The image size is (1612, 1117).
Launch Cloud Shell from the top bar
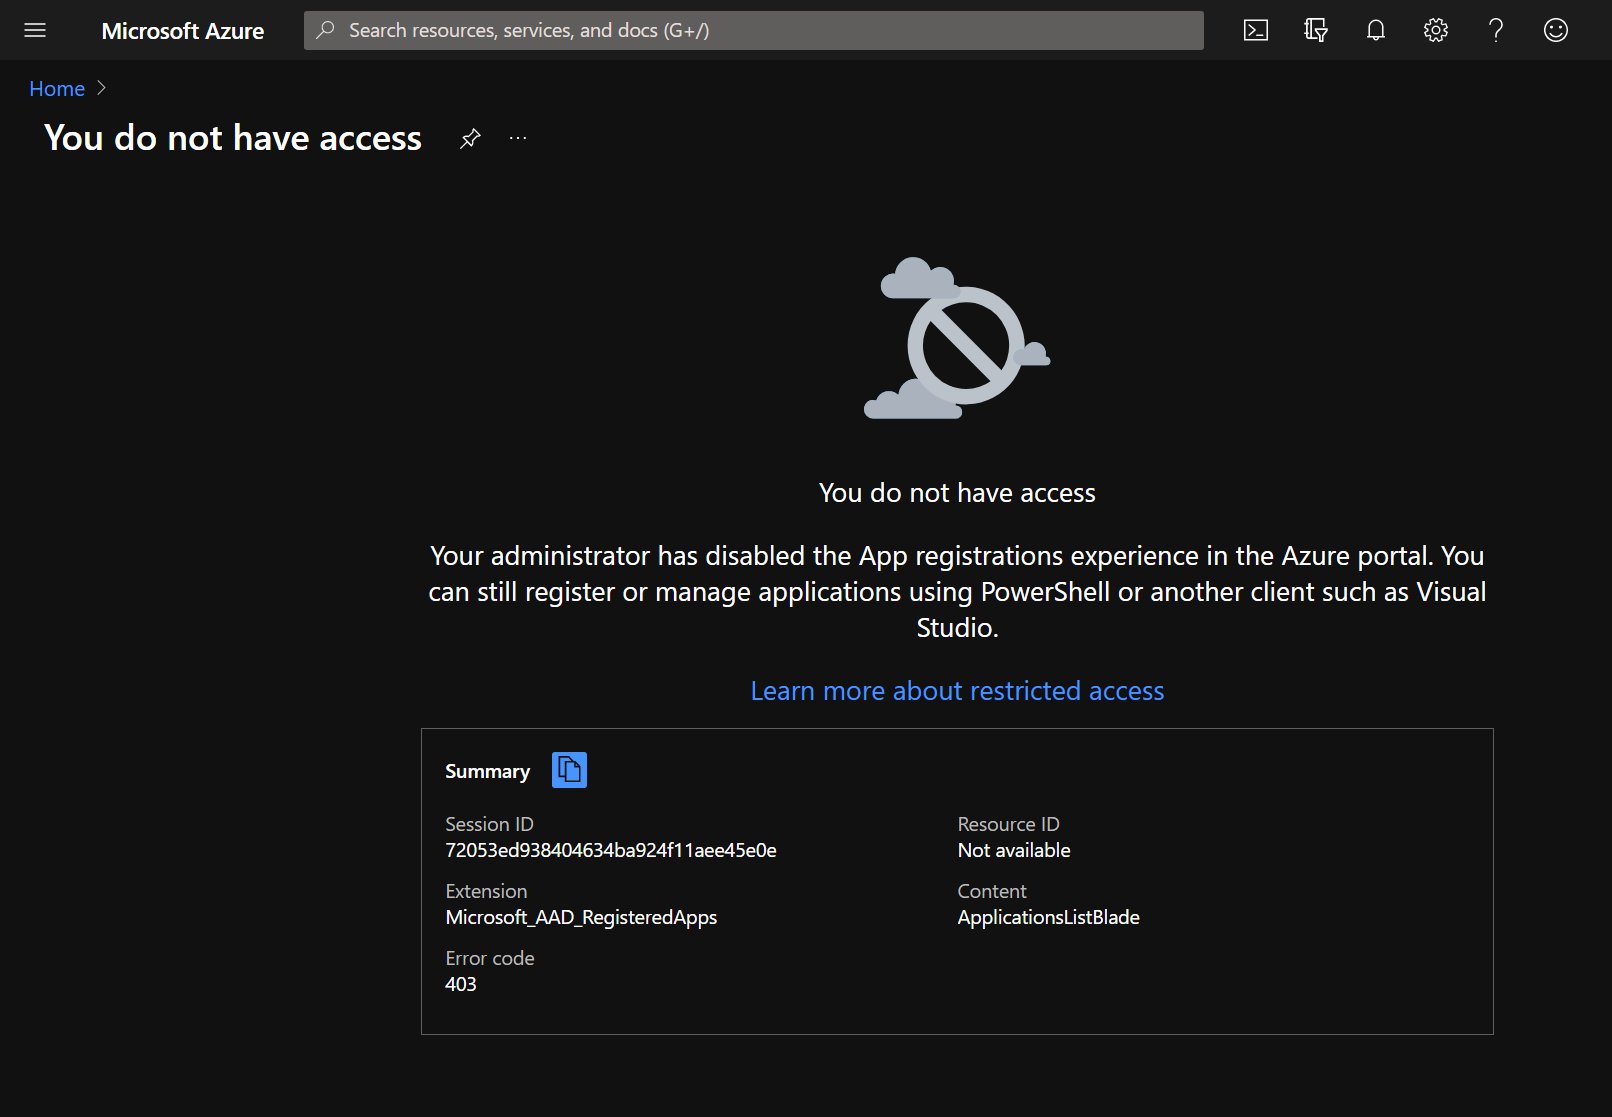point(1256,30)
